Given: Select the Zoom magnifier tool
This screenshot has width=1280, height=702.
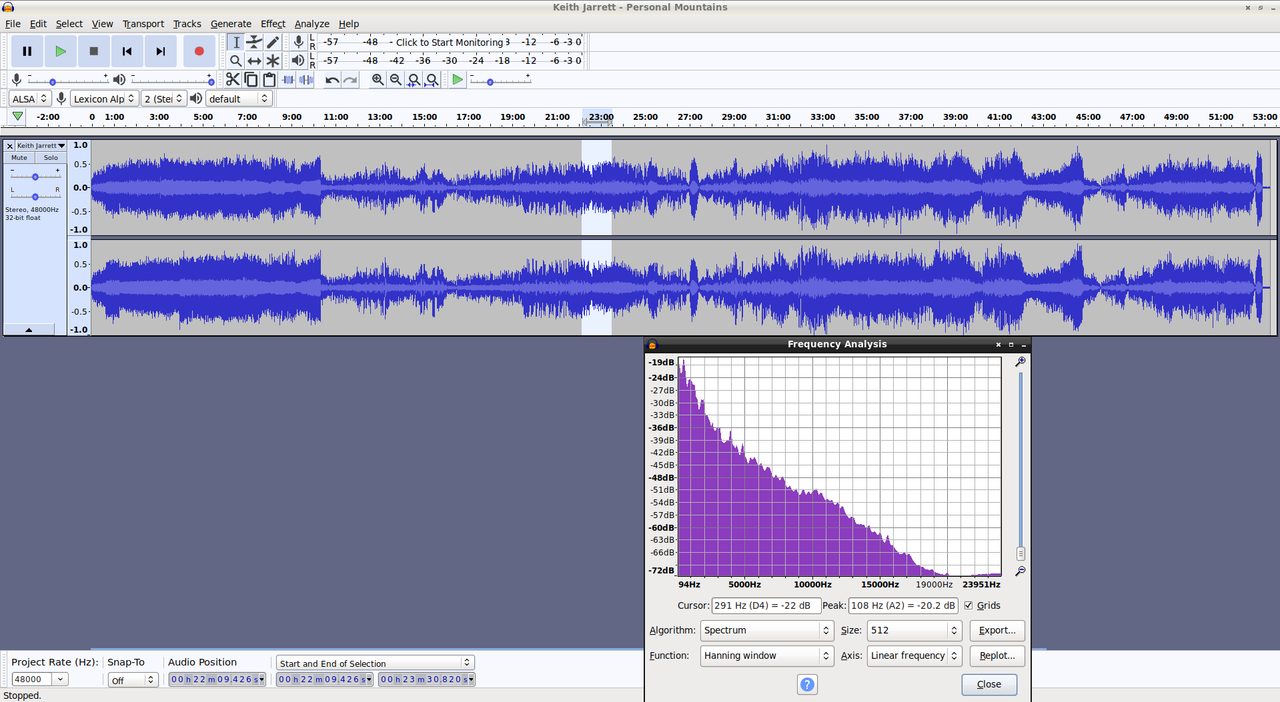Looking at the screenshot, I should tap(236, 61).
